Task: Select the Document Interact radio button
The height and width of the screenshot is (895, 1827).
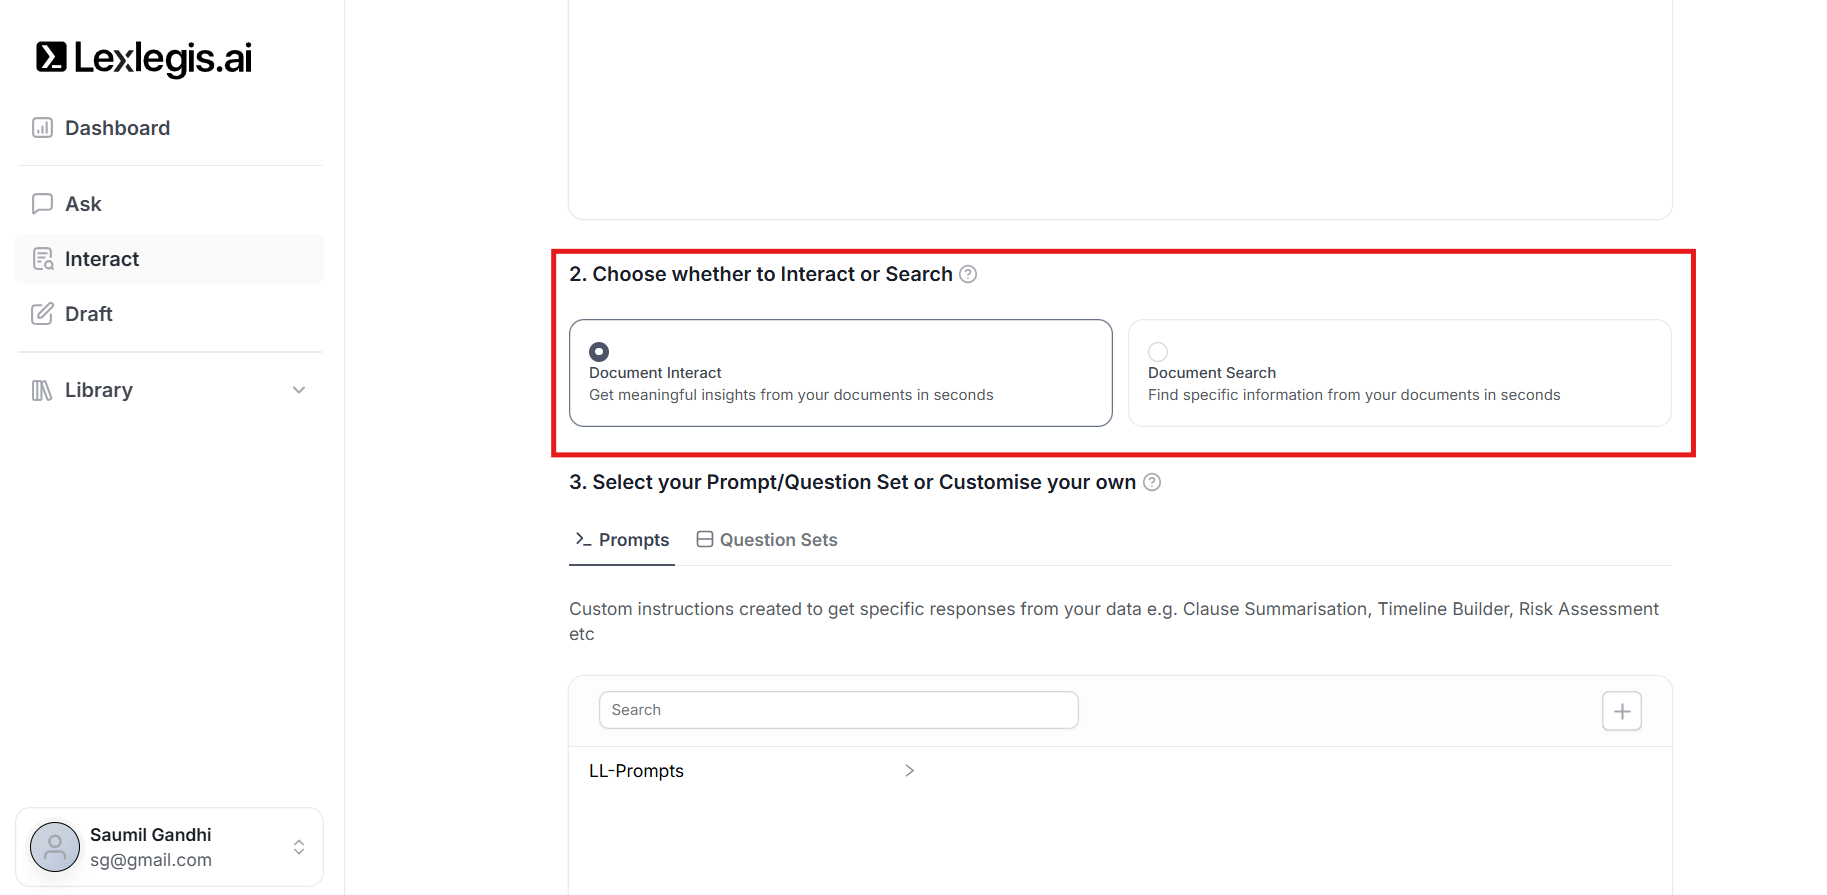Action: pyautogui.click(x=599, y=352)
